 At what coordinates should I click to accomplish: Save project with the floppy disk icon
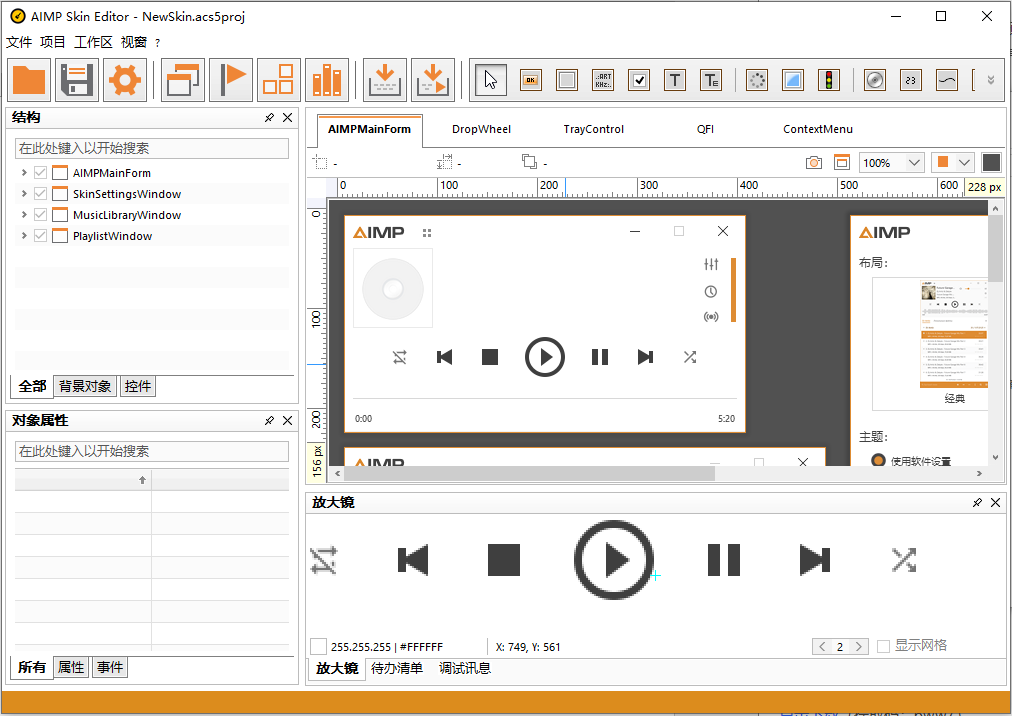click(x=77, y=80)
